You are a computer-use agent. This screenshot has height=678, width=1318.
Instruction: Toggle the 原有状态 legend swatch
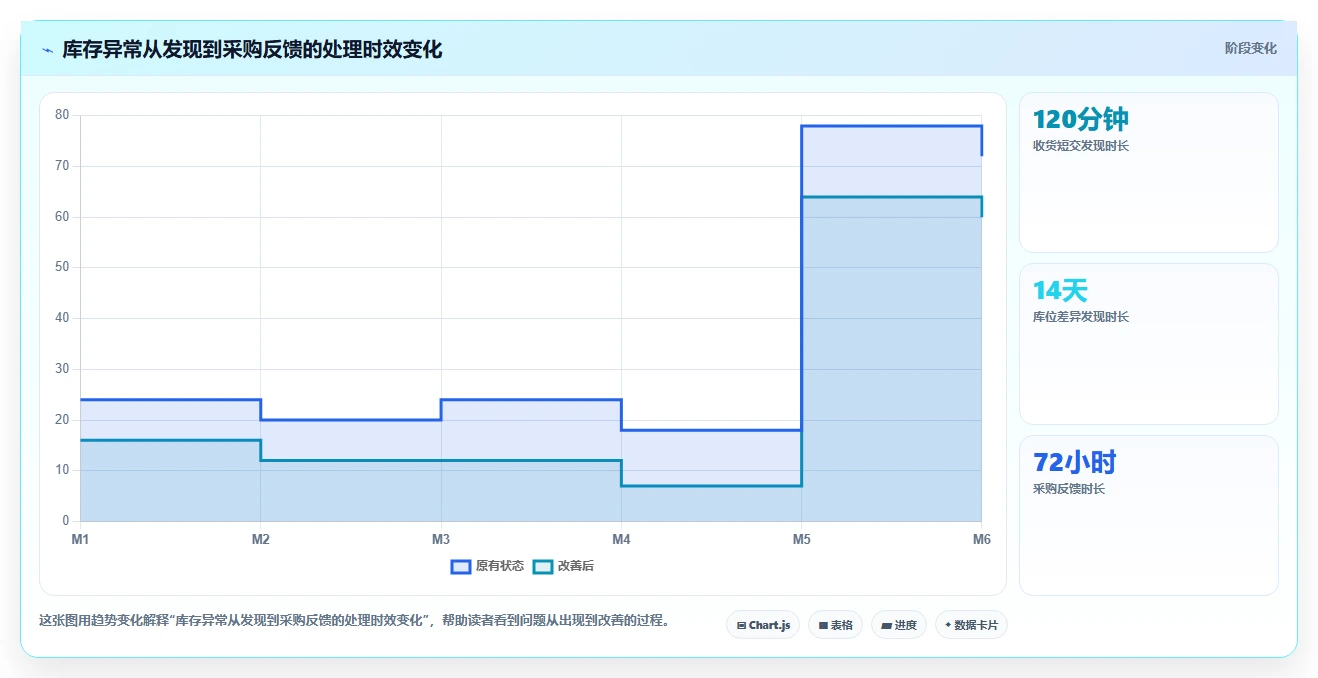click(x=460, y=566)
